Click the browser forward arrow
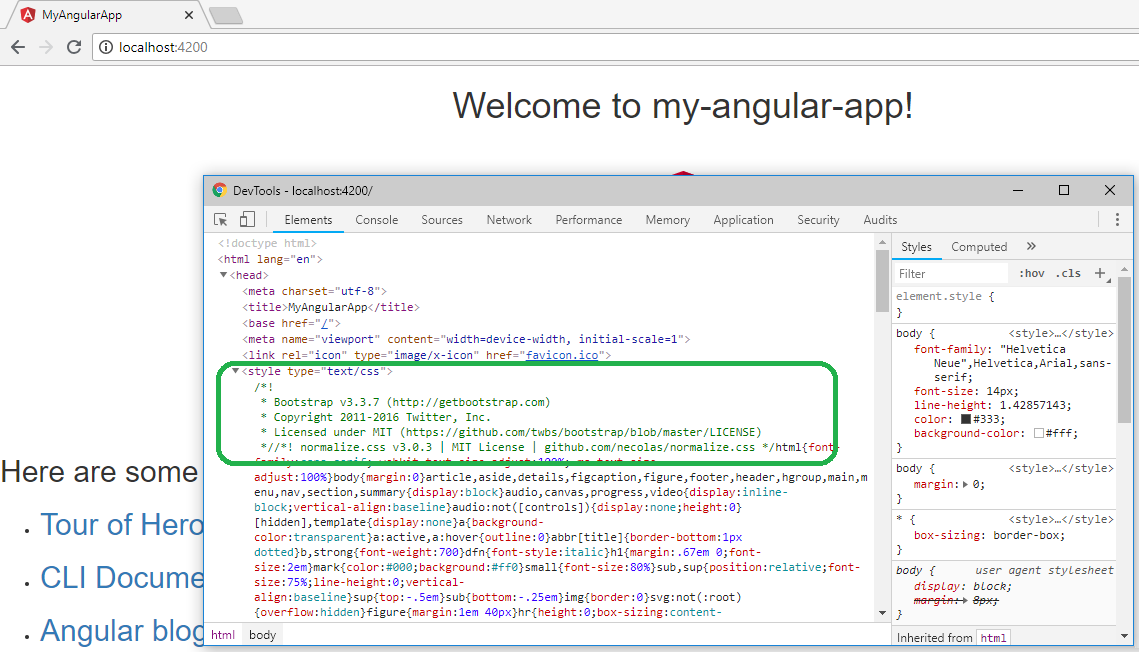The height and width of the screenshot is (652, 1139). tap(46, 47)
